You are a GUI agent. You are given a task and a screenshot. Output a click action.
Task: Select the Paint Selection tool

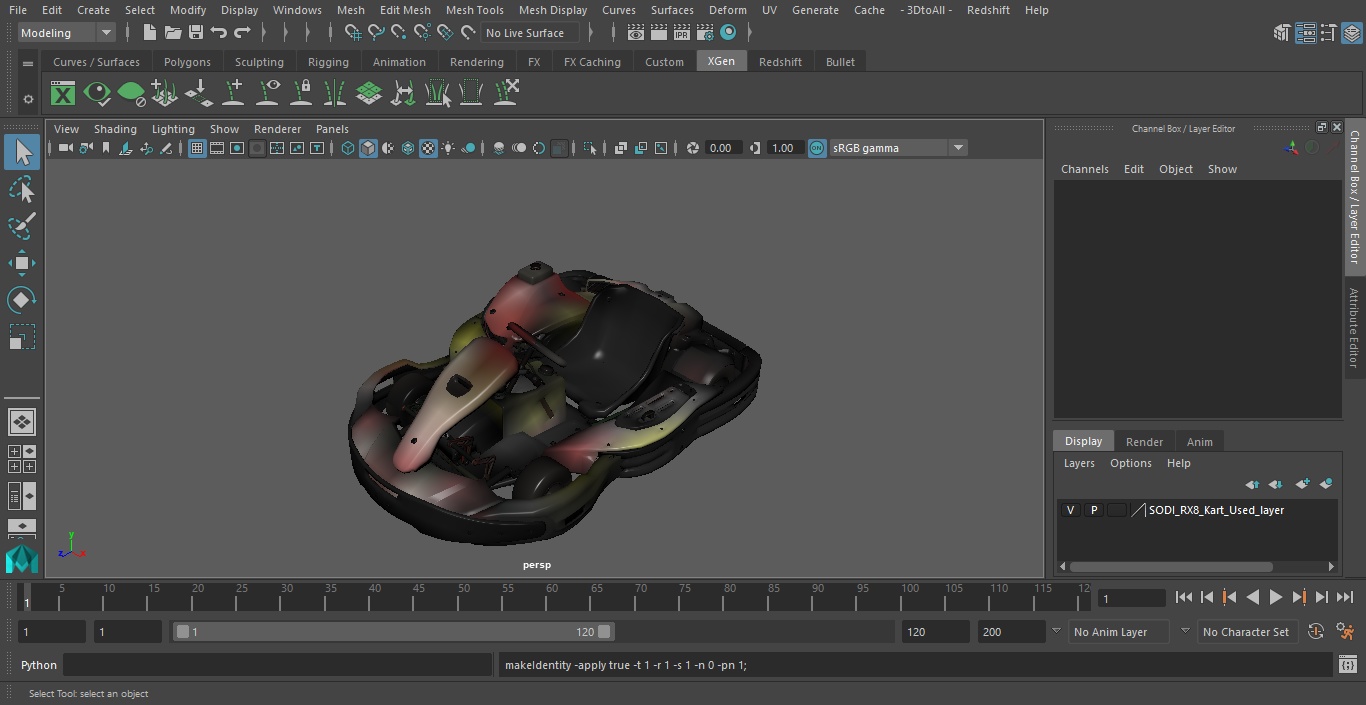pyautogui.click(x=21, y=226)
